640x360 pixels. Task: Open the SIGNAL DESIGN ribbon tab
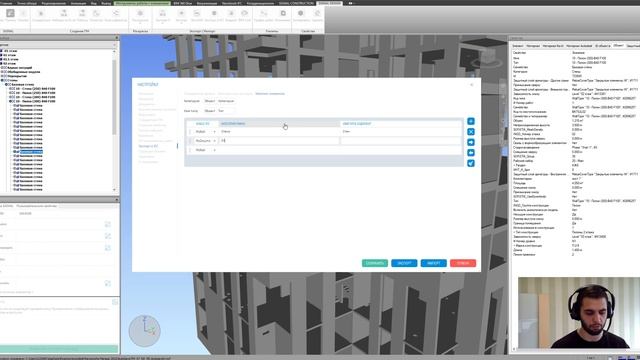pos(329,3)
